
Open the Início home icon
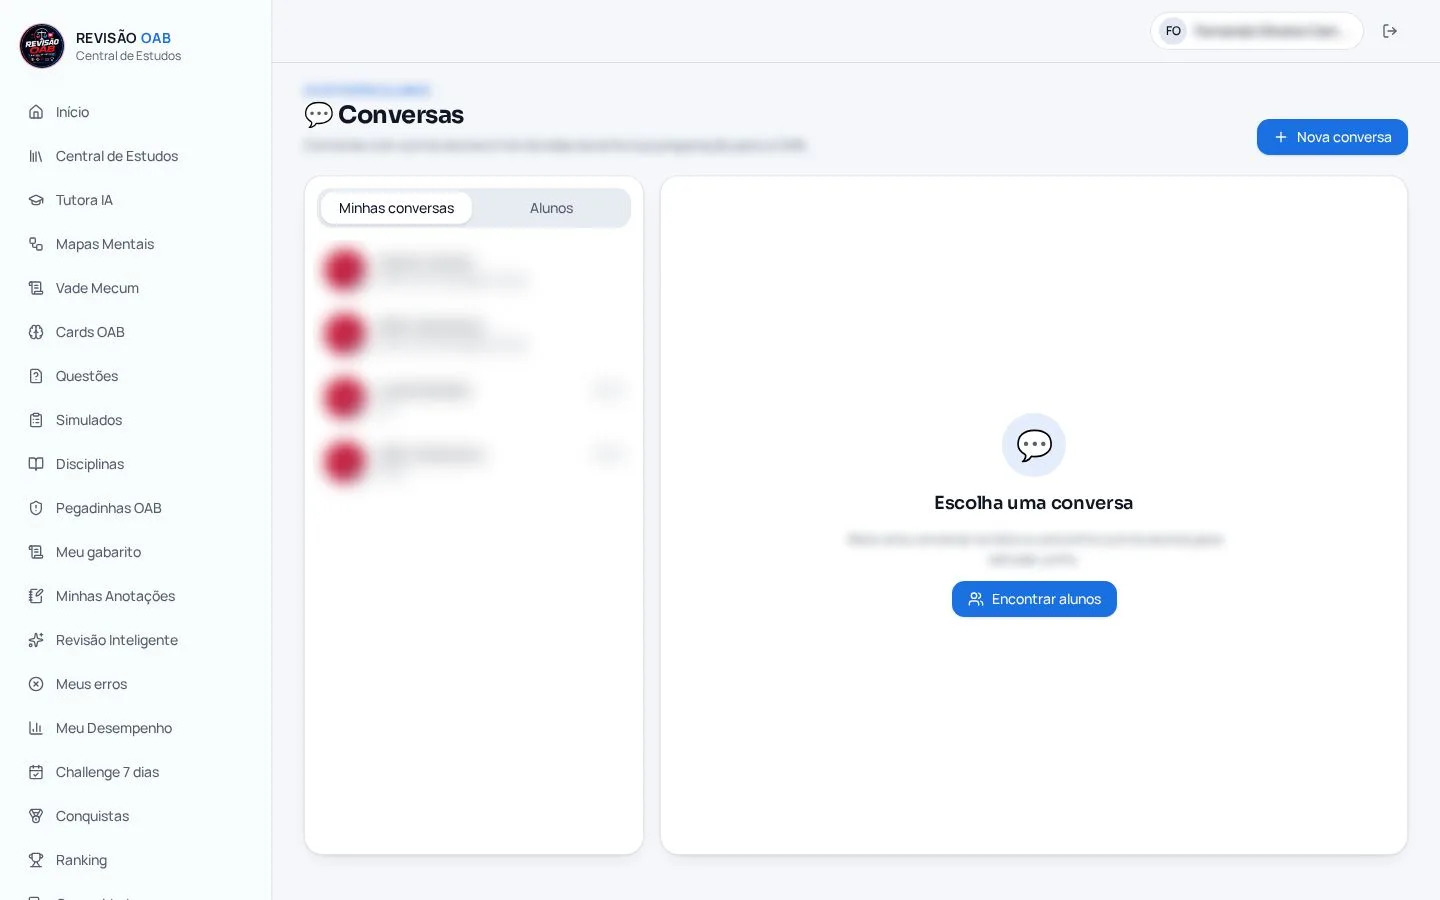tap(36, 112)
